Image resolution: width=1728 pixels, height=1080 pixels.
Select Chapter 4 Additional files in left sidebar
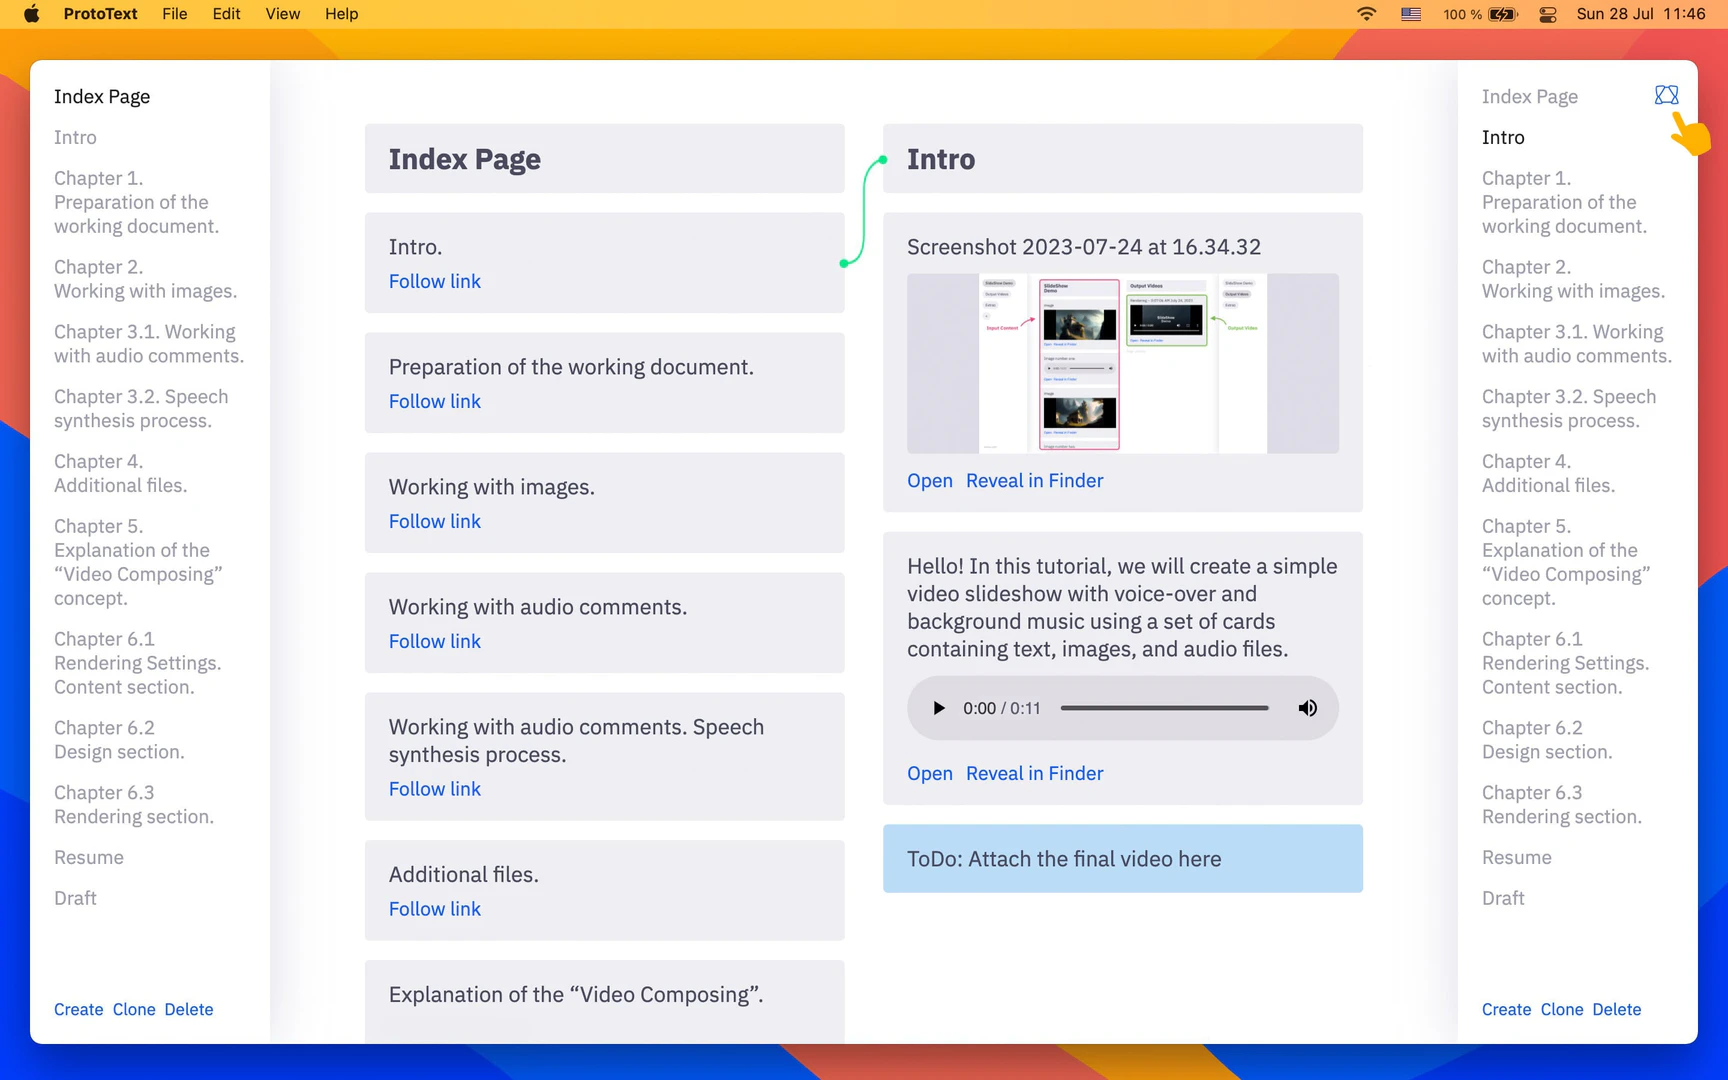tap(120, 473)
